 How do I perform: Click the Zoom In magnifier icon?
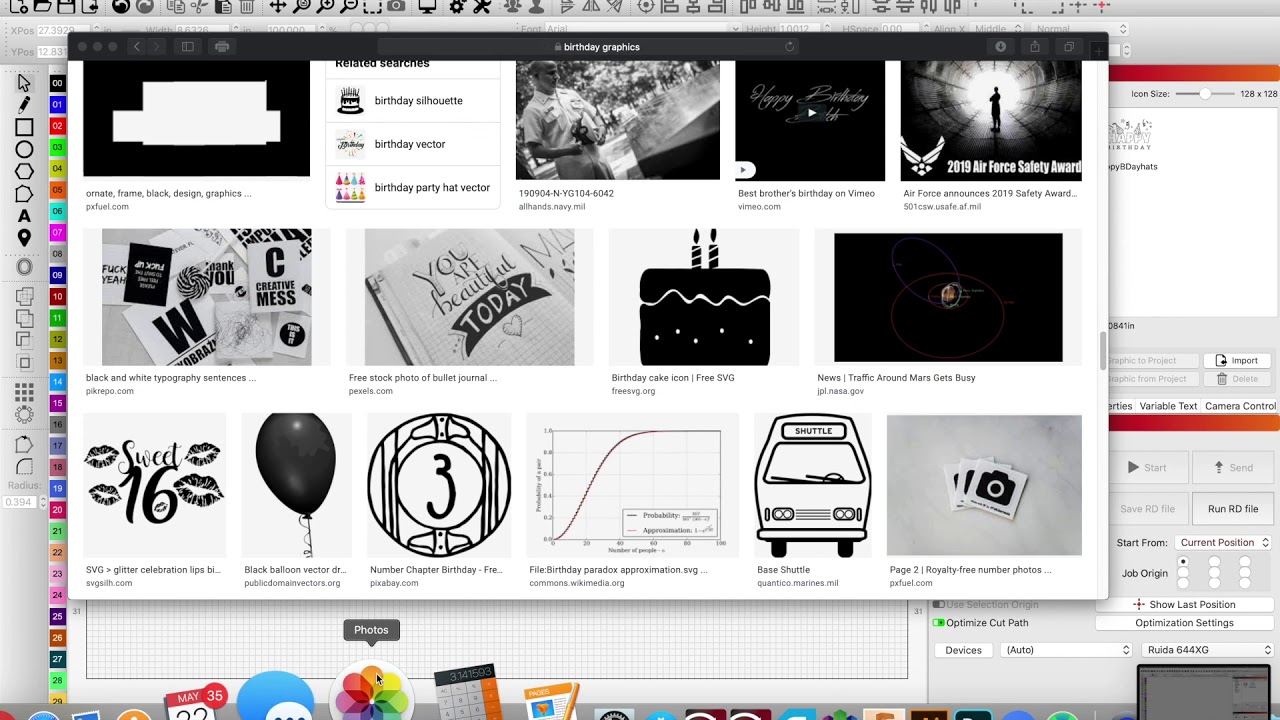tap(326, 6)
